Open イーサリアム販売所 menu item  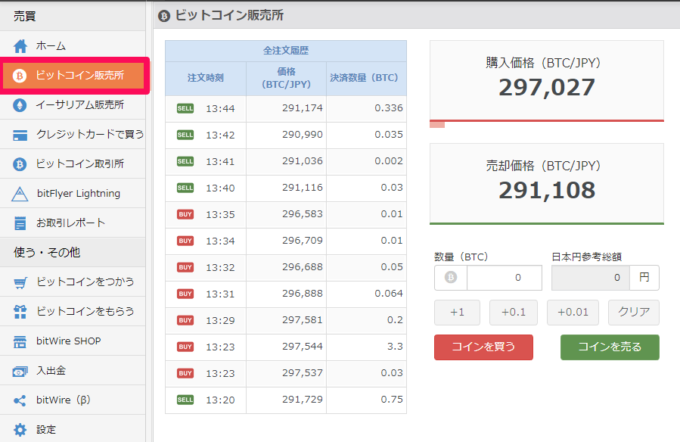pyautogui.click(x=72, y=105)
